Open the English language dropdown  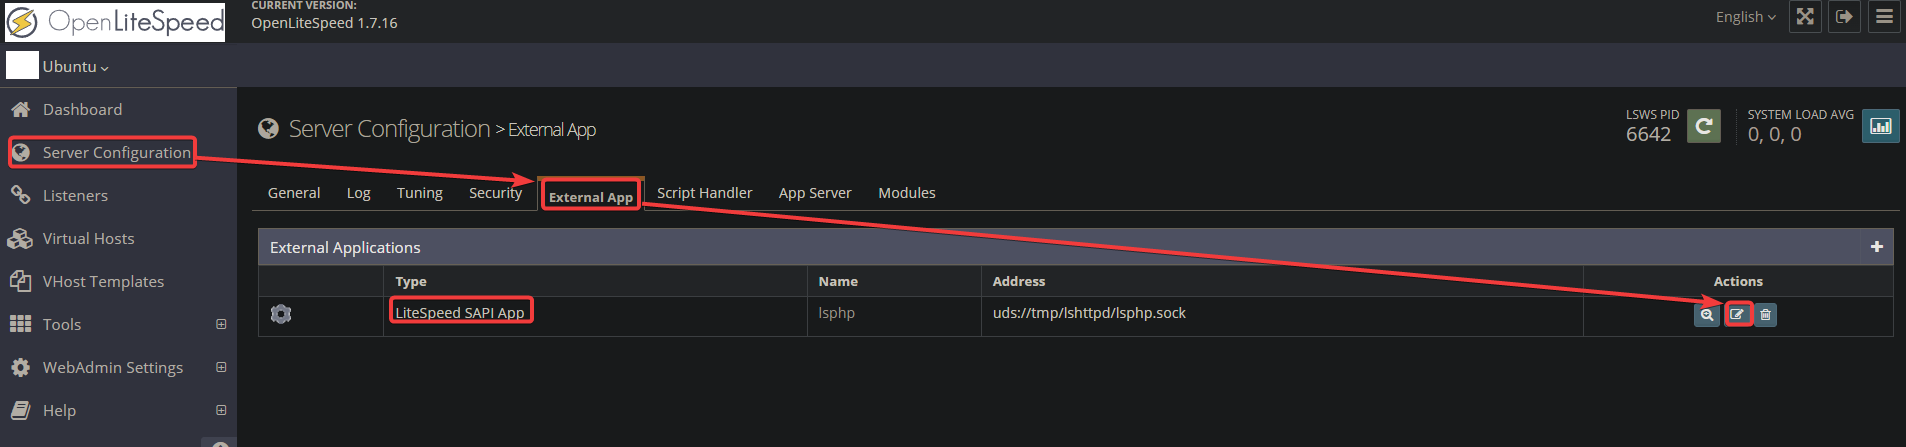coord(1746,17)
